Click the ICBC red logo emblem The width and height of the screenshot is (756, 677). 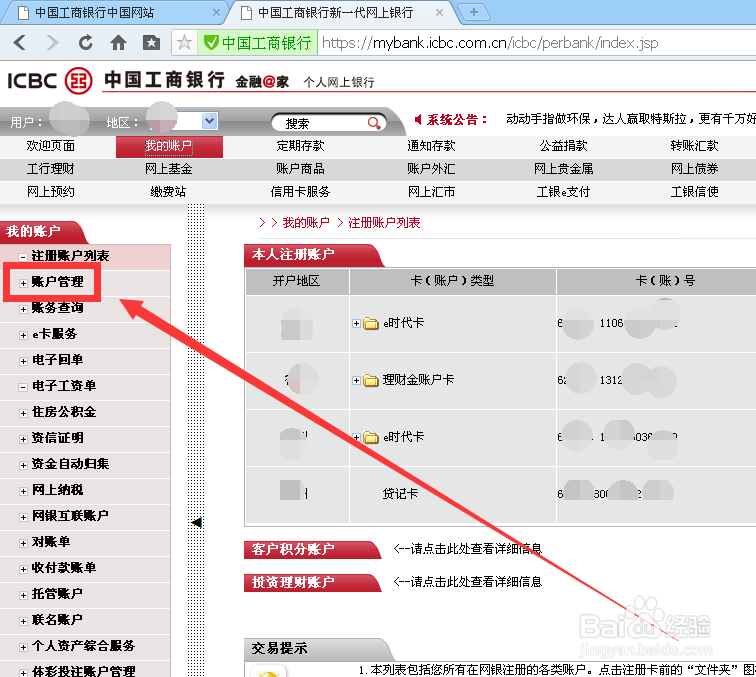79,81
